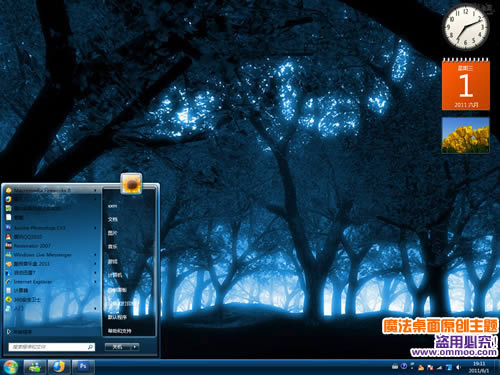
Task: Launch Firefox from the taskbar
Action: 59,367
